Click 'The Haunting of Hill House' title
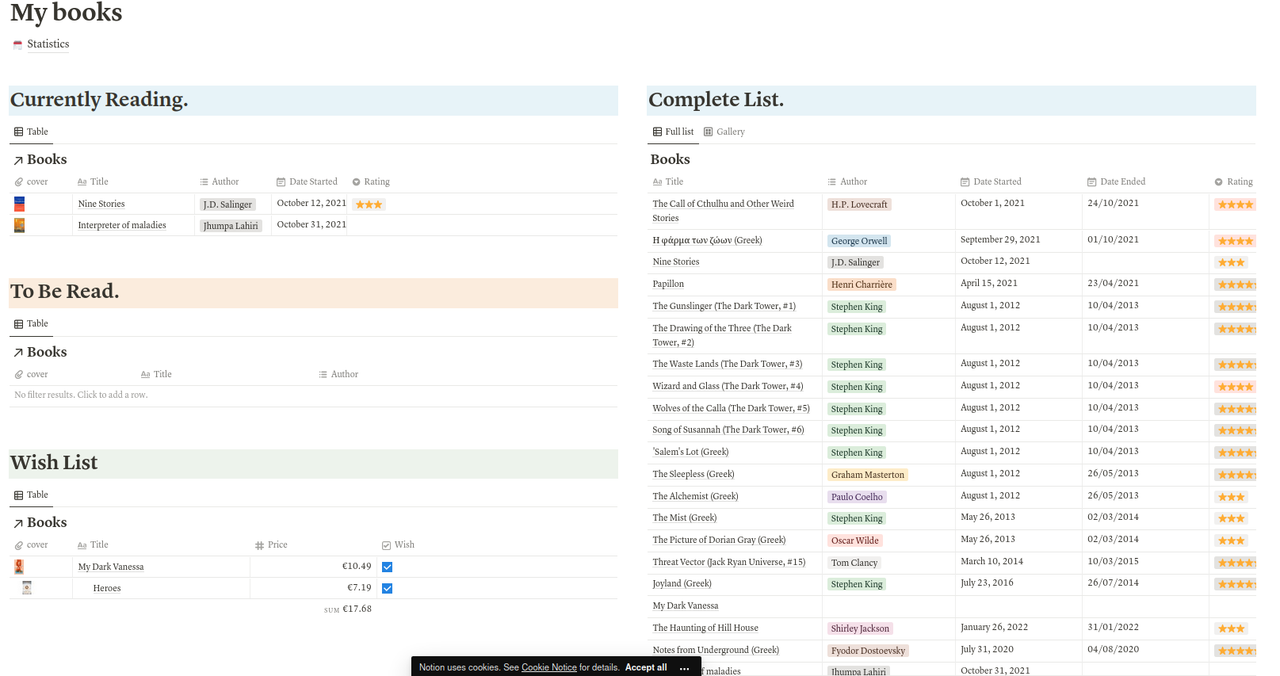This screenshot has height=676, width=1280. 705,628
